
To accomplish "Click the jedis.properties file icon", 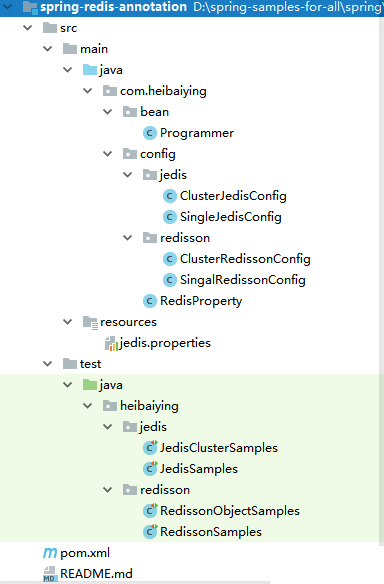I will tap(111, 343).
